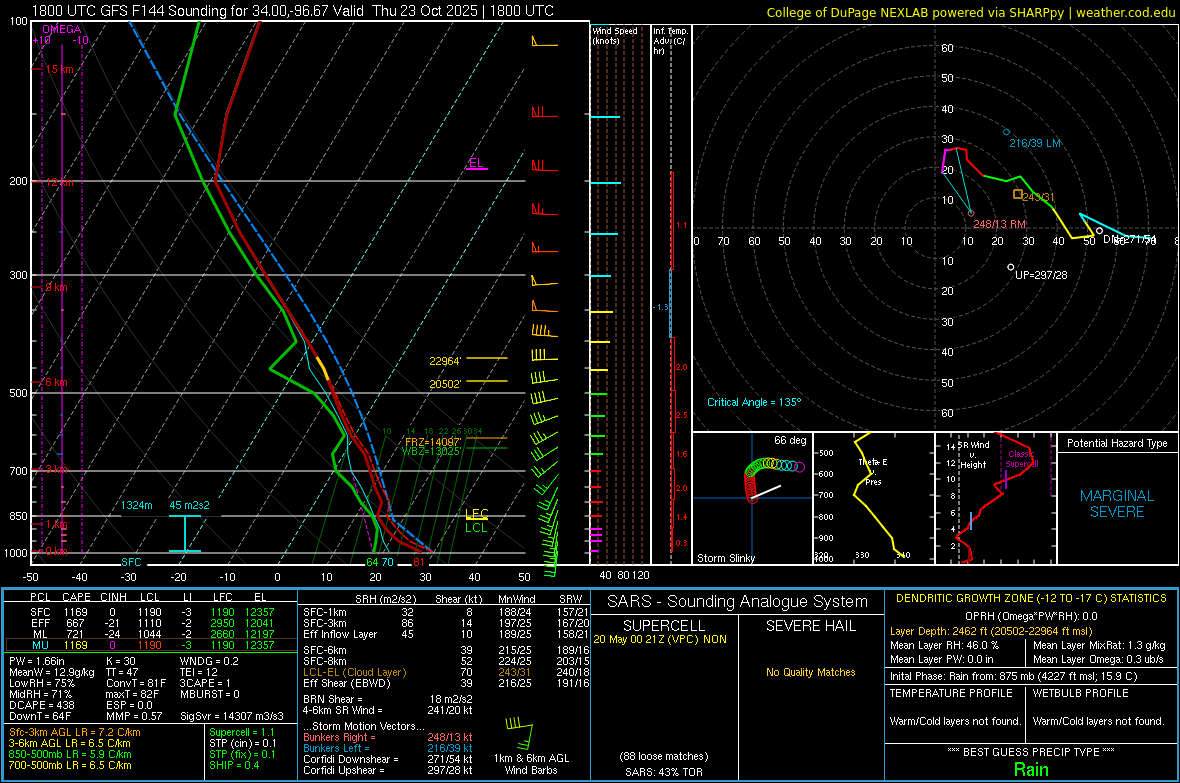
Task: Select the highlighted 'MU' parcel row label
Action: point(40,645)
